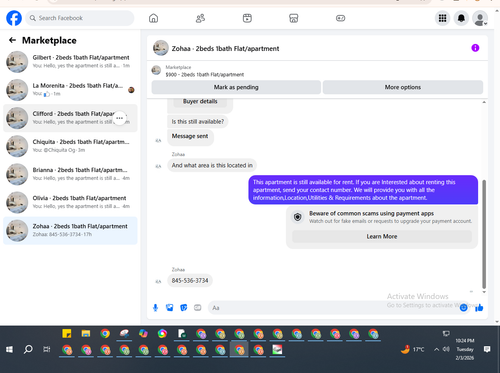The width and height of the screenshot is (500, 373).
Task: Open File Explorer on the taskbar
Action: pyautogui.click(x=86, y=333)
